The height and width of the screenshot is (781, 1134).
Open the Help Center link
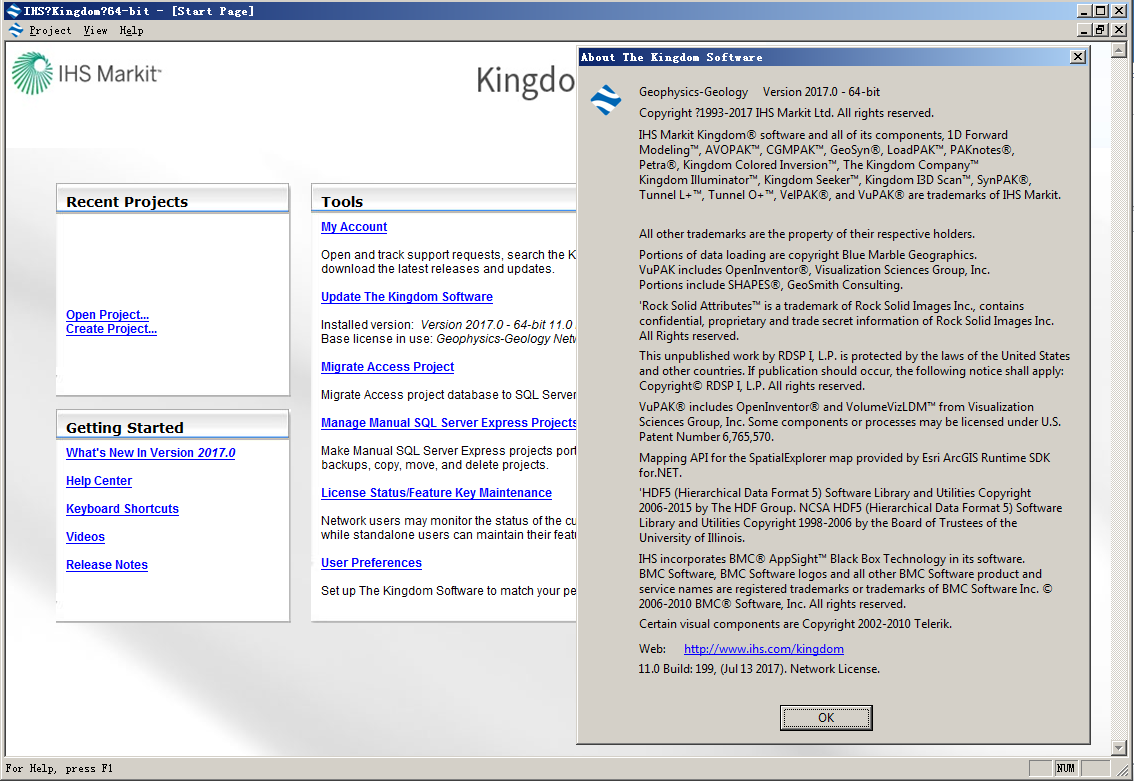99,481
